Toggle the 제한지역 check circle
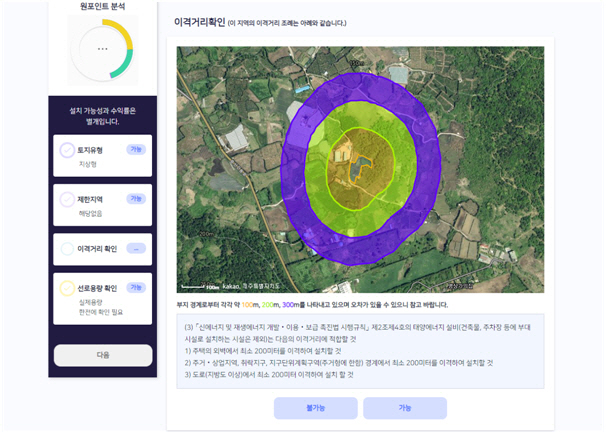 click(x=67, y=199)
